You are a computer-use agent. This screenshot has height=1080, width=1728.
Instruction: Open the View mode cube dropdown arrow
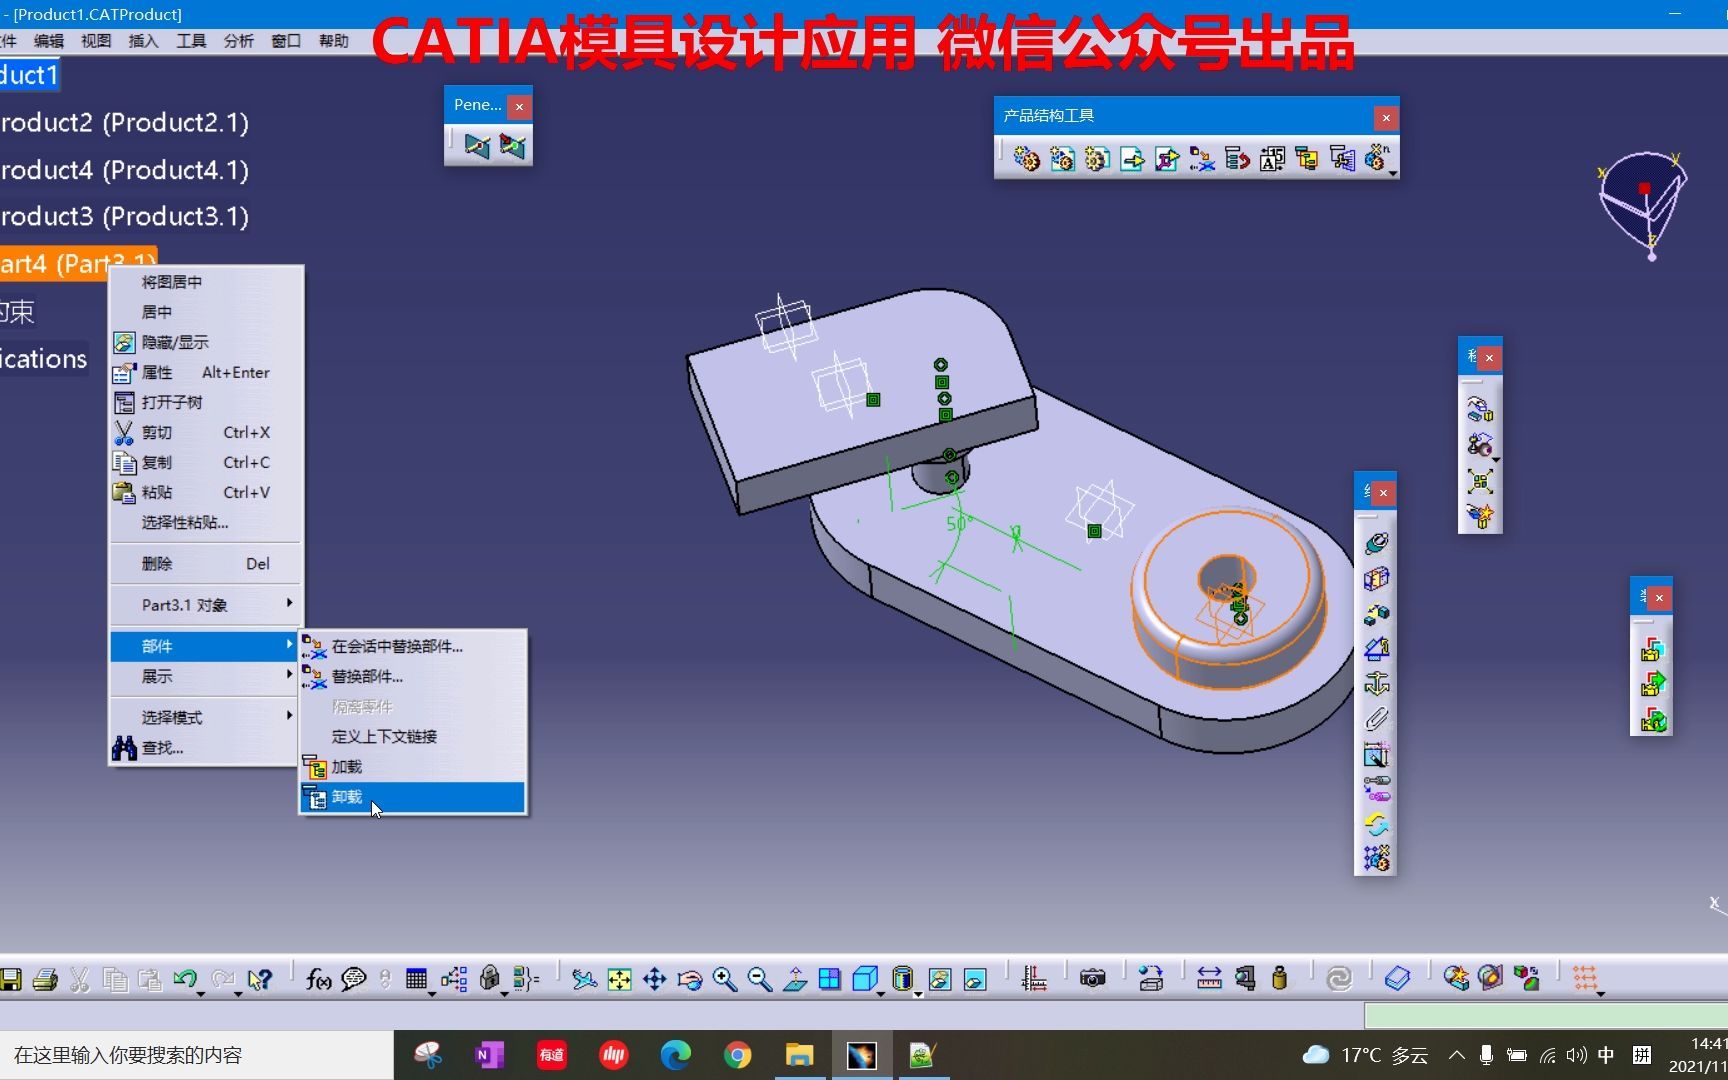point(881,993)
